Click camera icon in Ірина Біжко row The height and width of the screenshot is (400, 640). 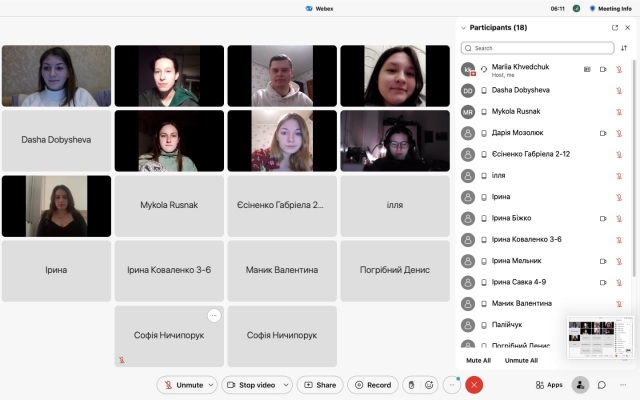coord(603,218)
